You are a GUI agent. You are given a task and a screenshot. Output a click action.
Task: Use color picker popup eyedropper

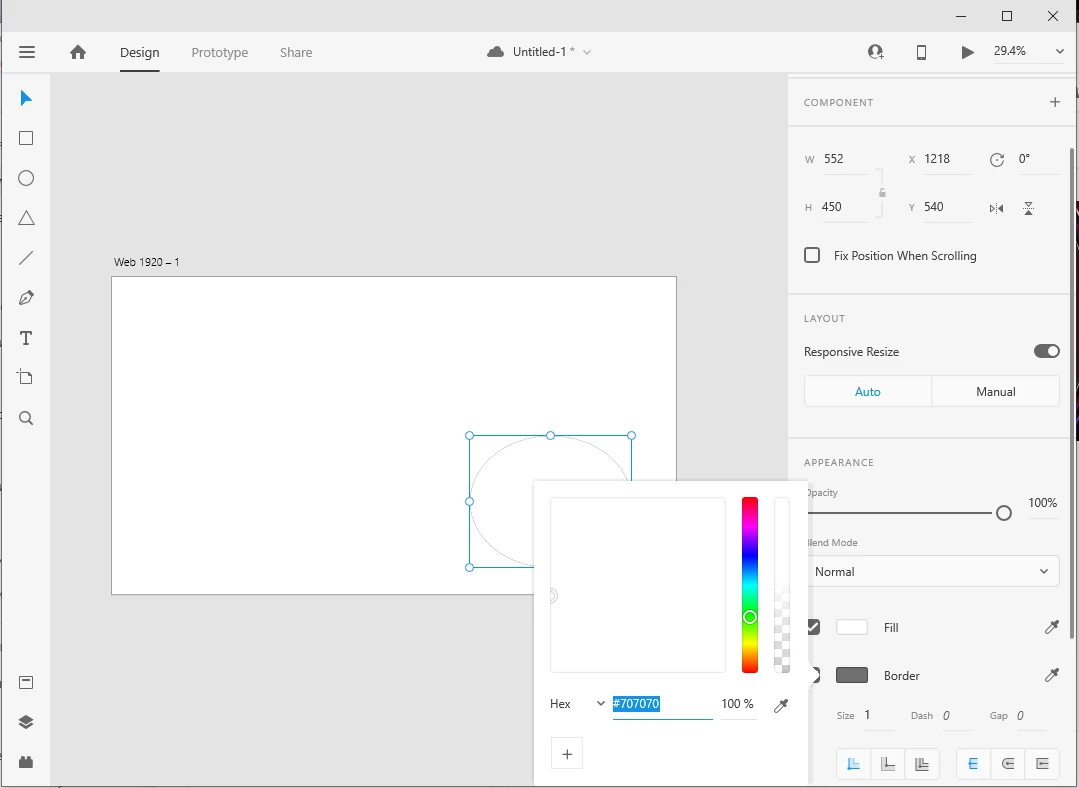(780, 705)
